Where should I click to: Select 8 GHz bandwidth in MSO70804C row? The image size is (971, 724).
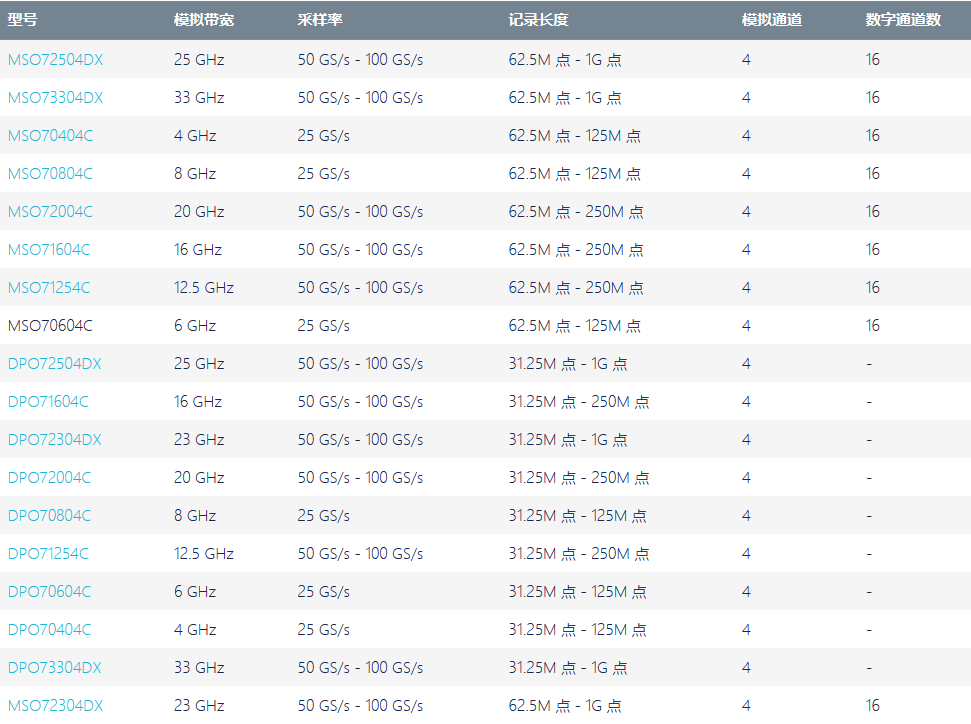[195, 173]
